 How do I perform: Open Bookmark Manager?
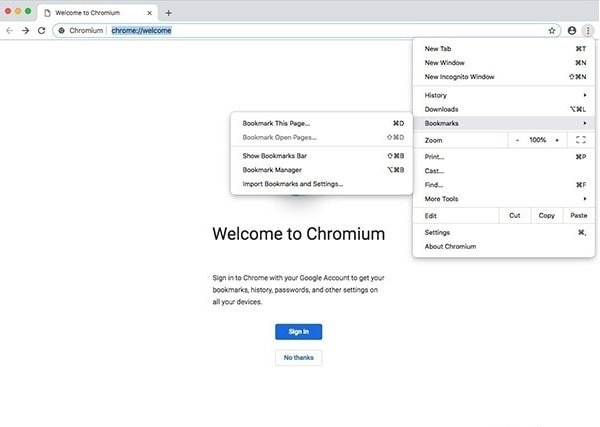click(322, 170)
